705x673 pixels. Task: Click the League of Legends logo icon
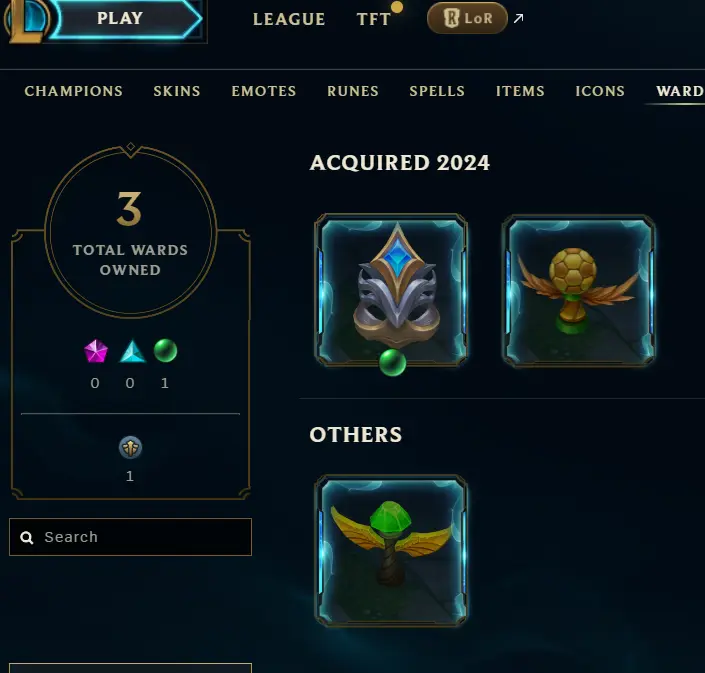tap(26, 21)
